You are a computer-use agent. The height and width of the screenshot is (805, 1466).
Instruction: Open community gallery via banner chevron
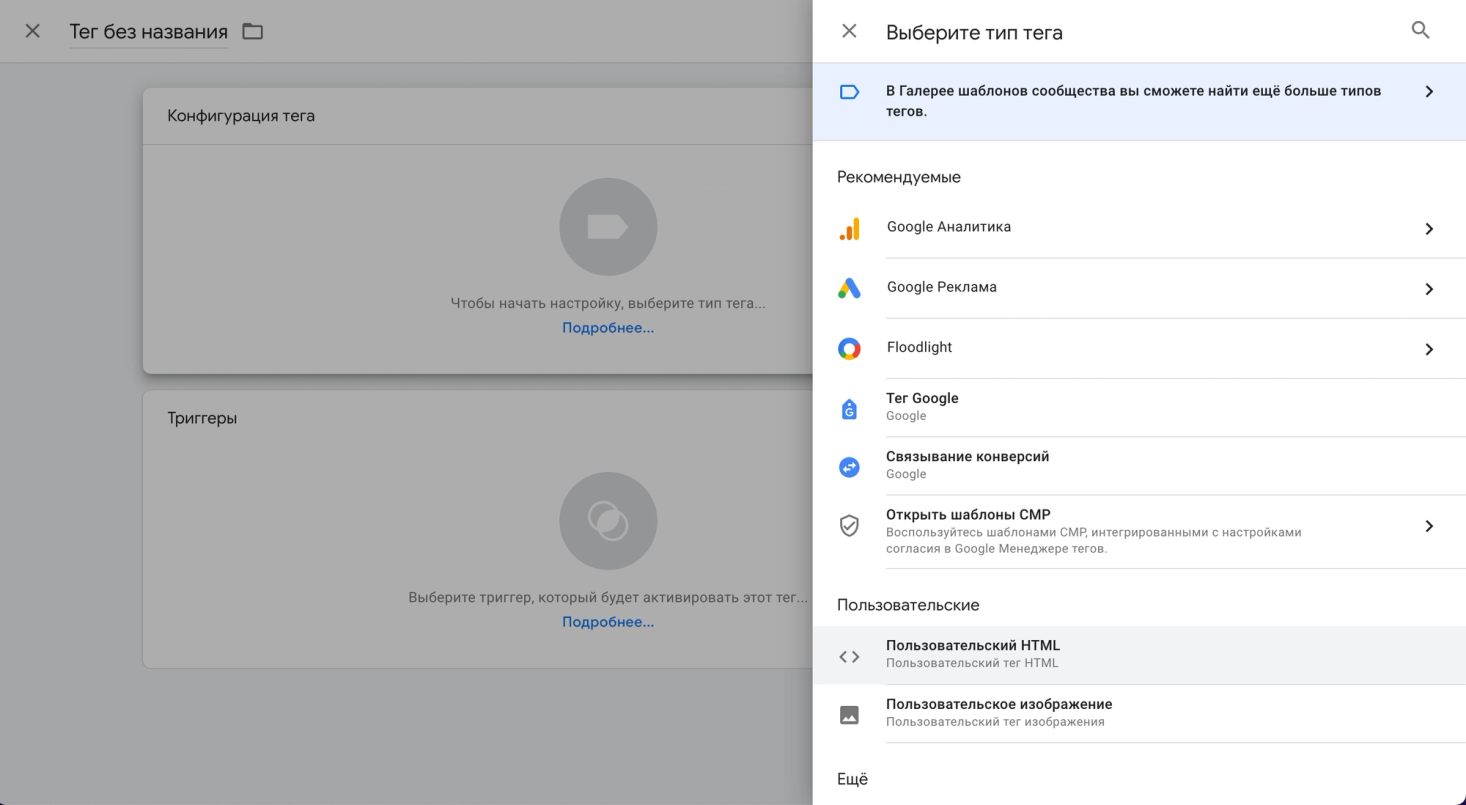1429,91
